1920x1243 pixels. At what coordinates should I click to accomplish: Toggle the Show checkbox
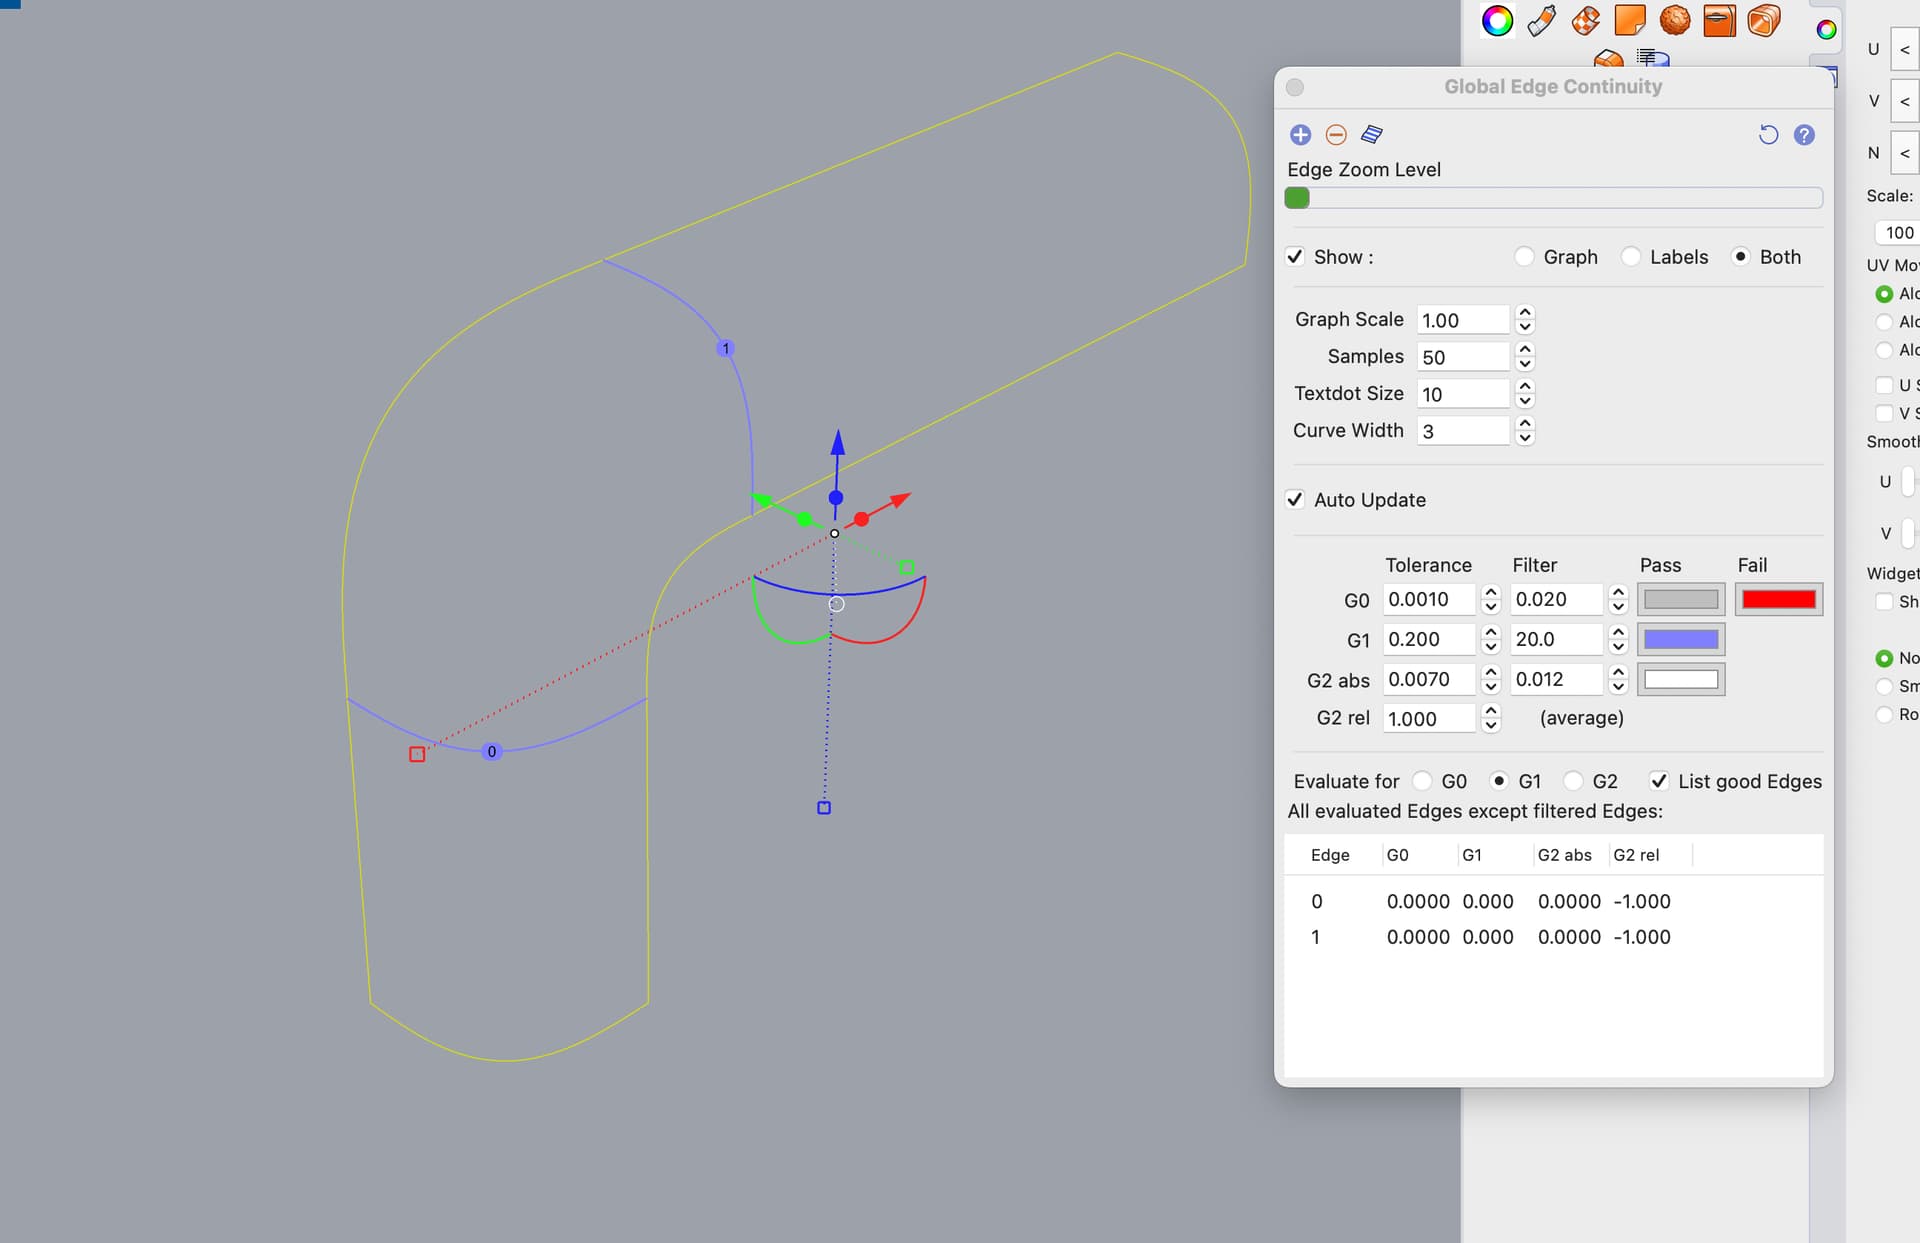[x=1295, y=257]
